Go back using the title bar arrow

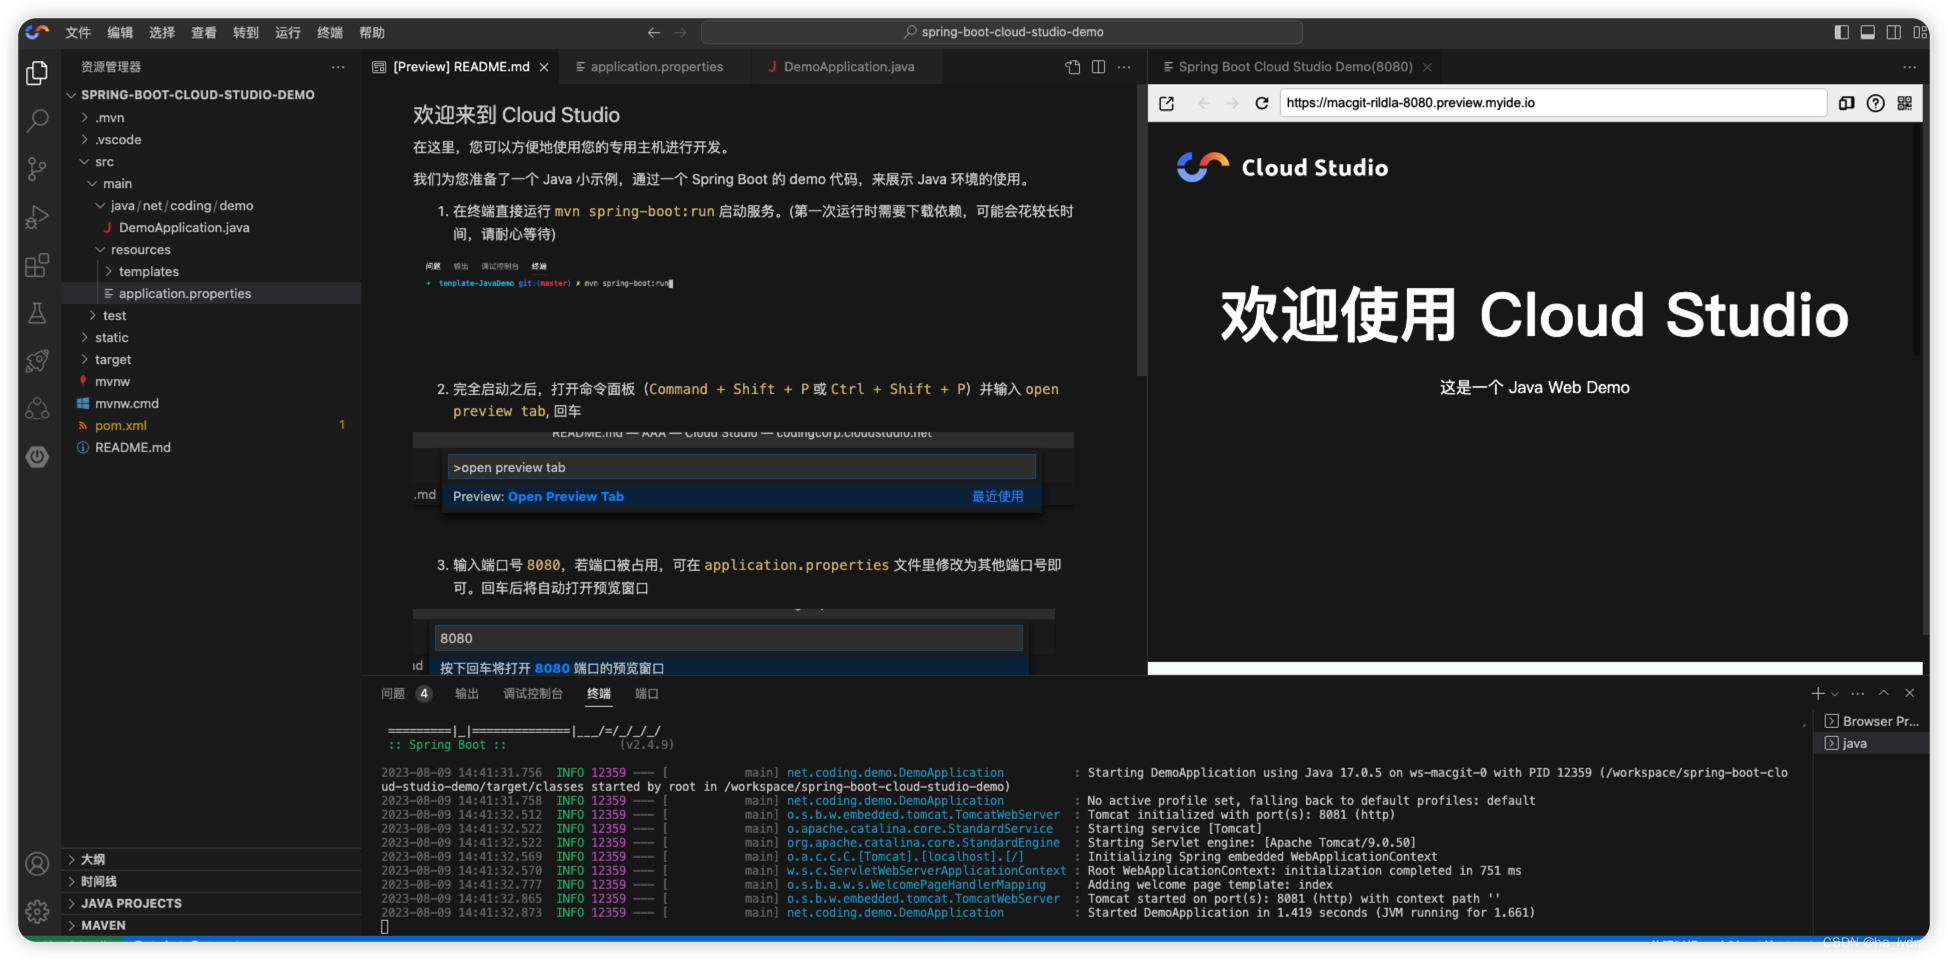click(654, 32)
